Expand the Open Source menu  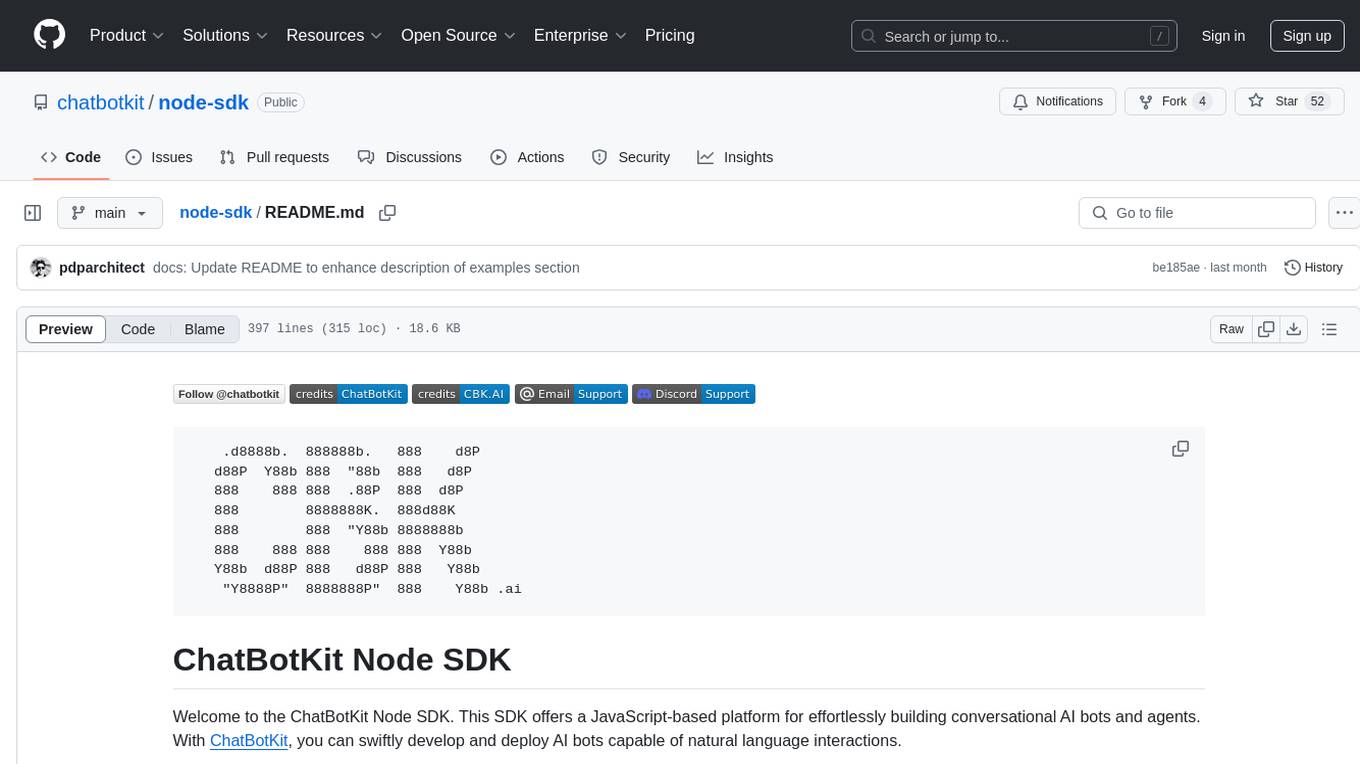tap(458, 35)
